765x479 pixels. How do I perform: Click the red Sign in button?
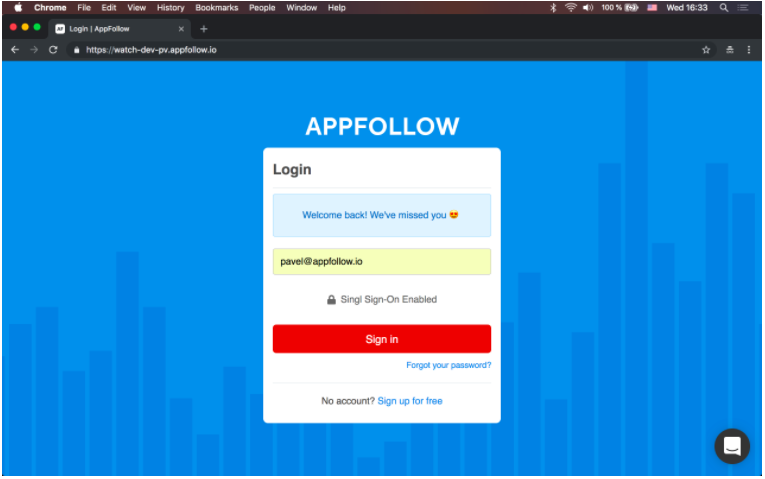(382, 339)
